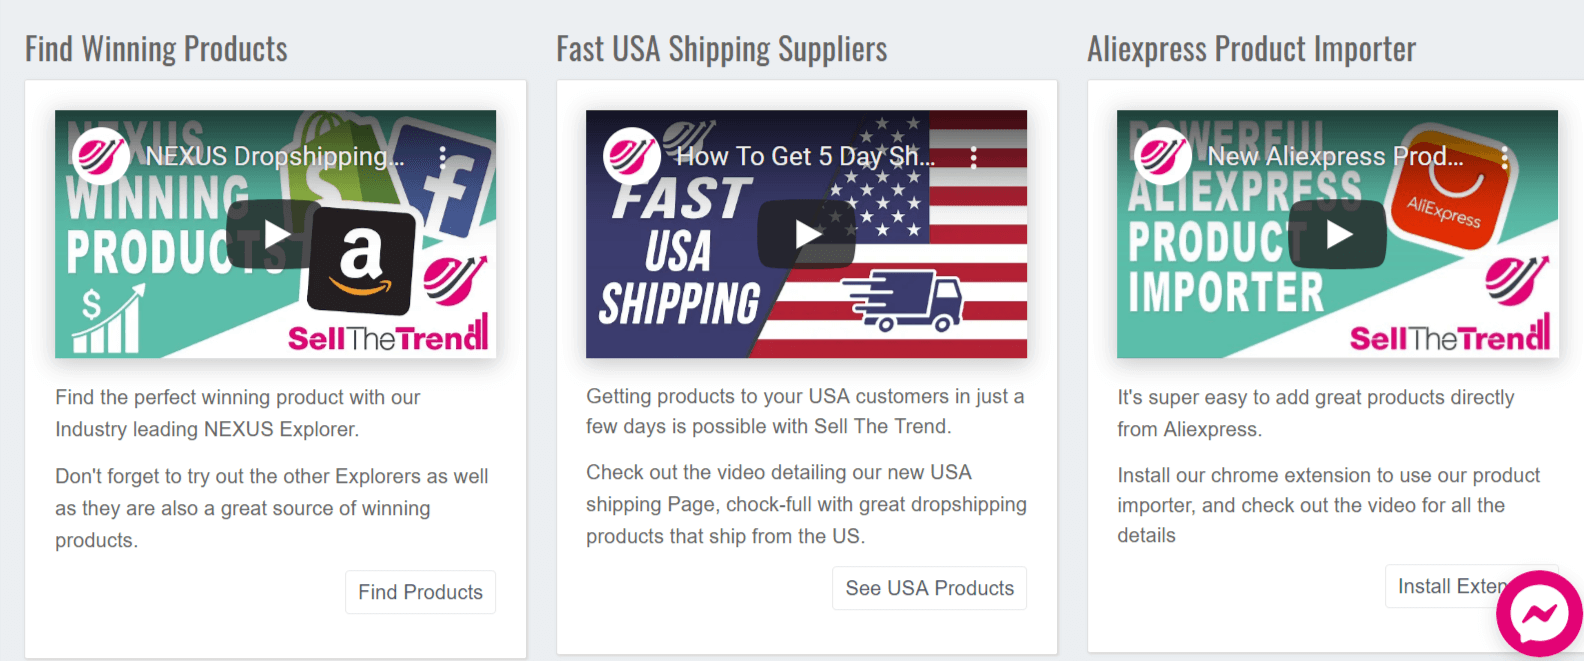
Task: Play the New Aliexpress Product Importer video
Action: [x=1337, y=235]
